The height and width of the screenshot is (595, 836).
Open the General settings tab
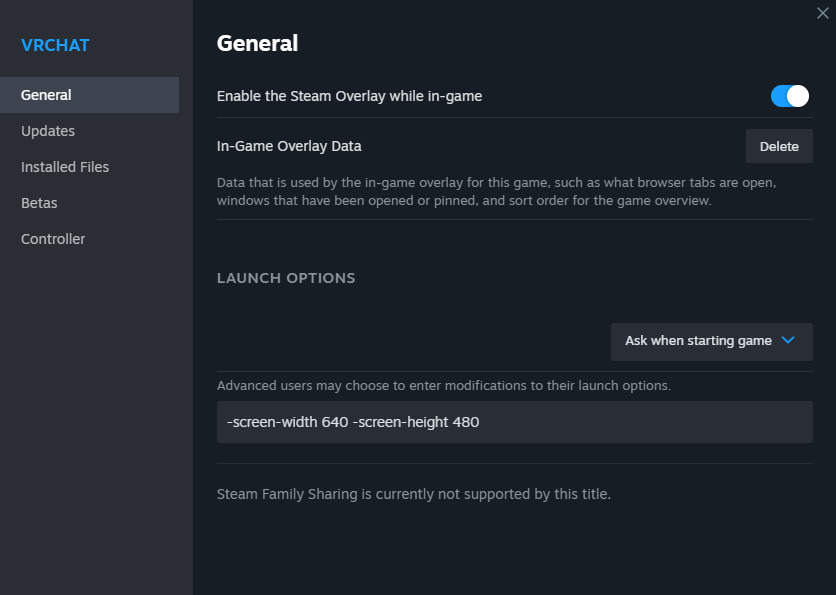[89, 95]
